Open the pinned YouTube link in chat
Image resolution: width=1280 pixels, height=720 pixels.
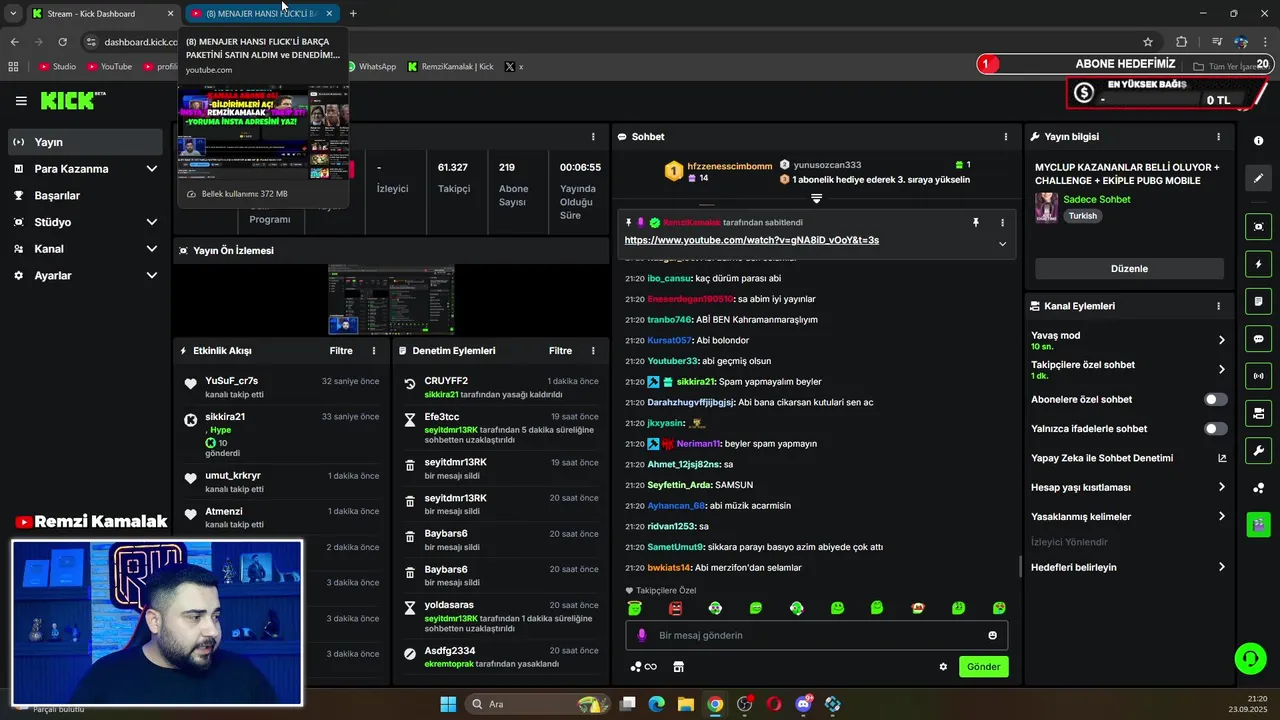751,240
